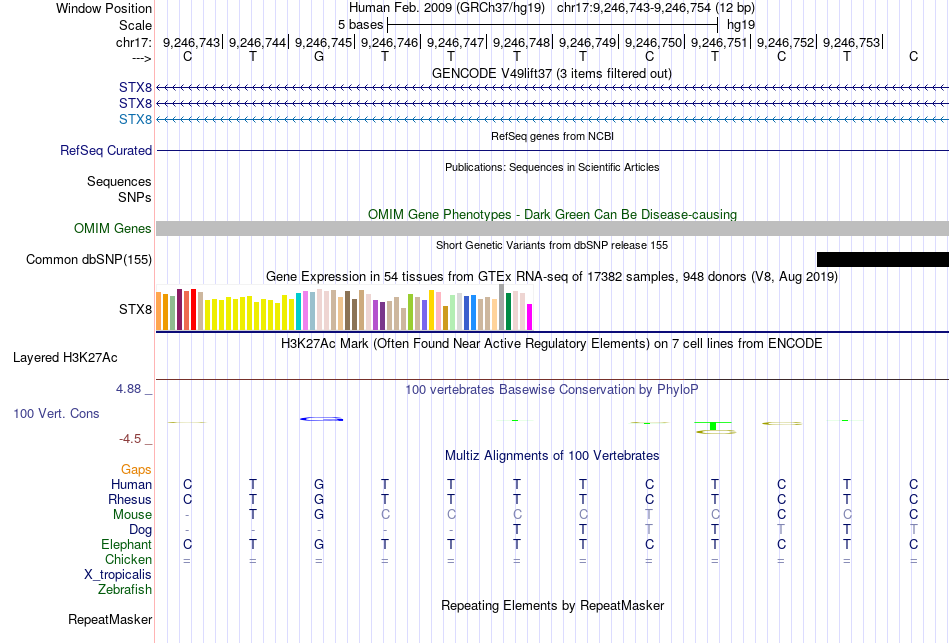
Task: Click the Sequences track label
Action: coord(119,181)
